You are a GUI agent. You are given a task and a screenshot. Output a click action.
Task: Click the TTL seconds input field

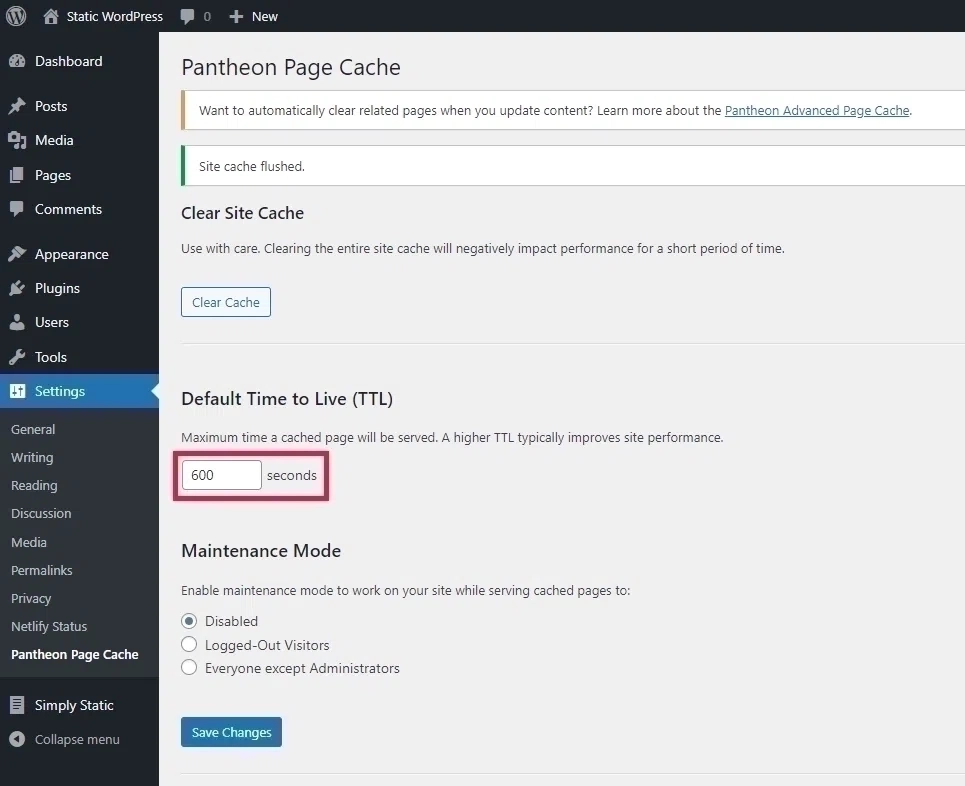point(221,475)
